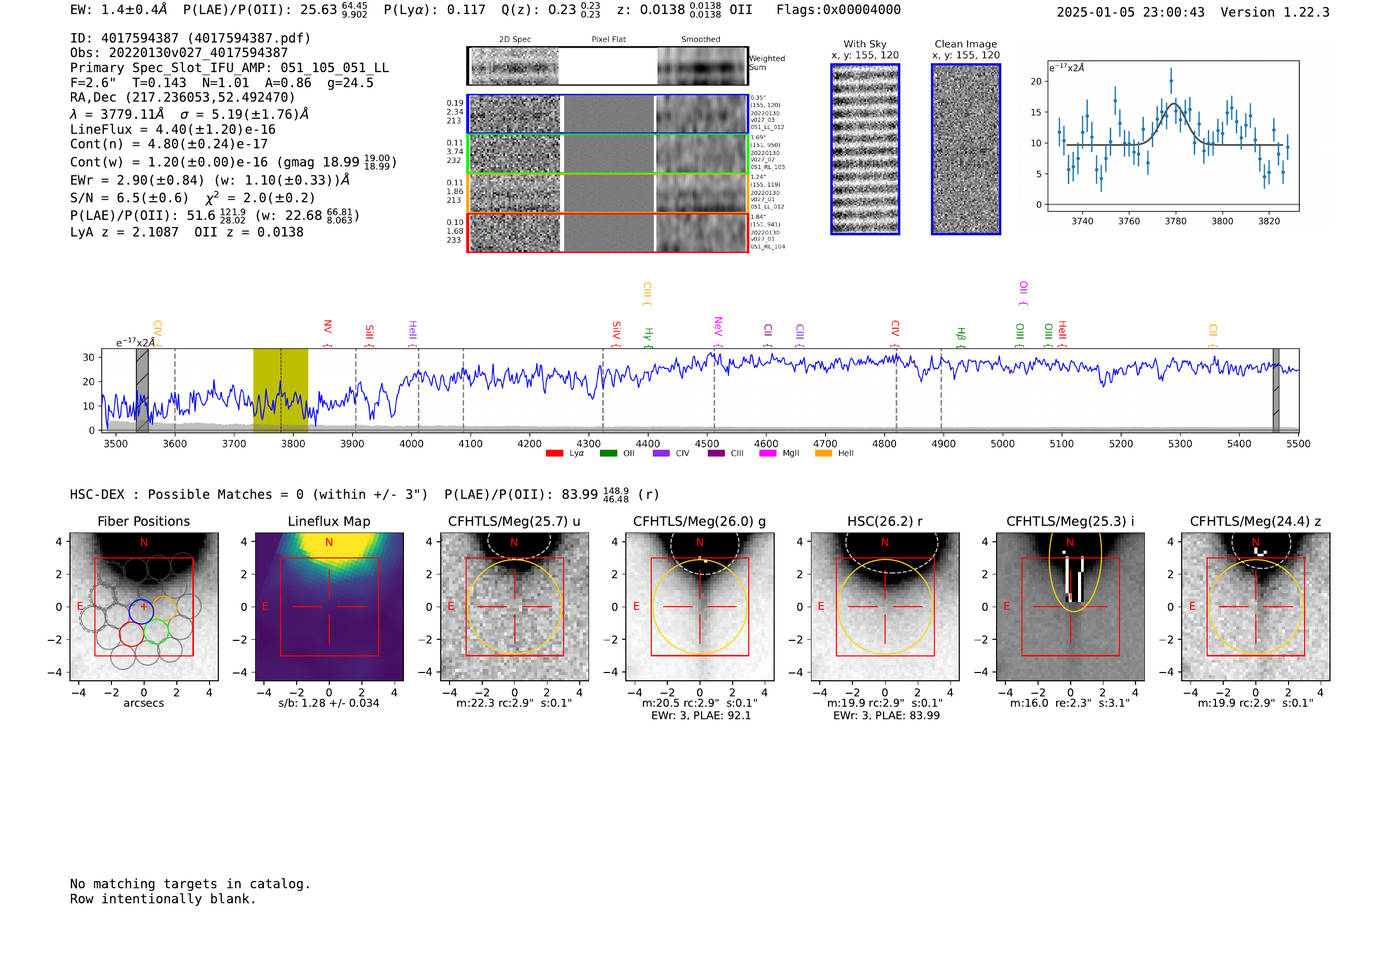Click the EWr: 3, PLAE: 92.1 caption
The image size is (1400, 953).
click(x=701, y=716)
